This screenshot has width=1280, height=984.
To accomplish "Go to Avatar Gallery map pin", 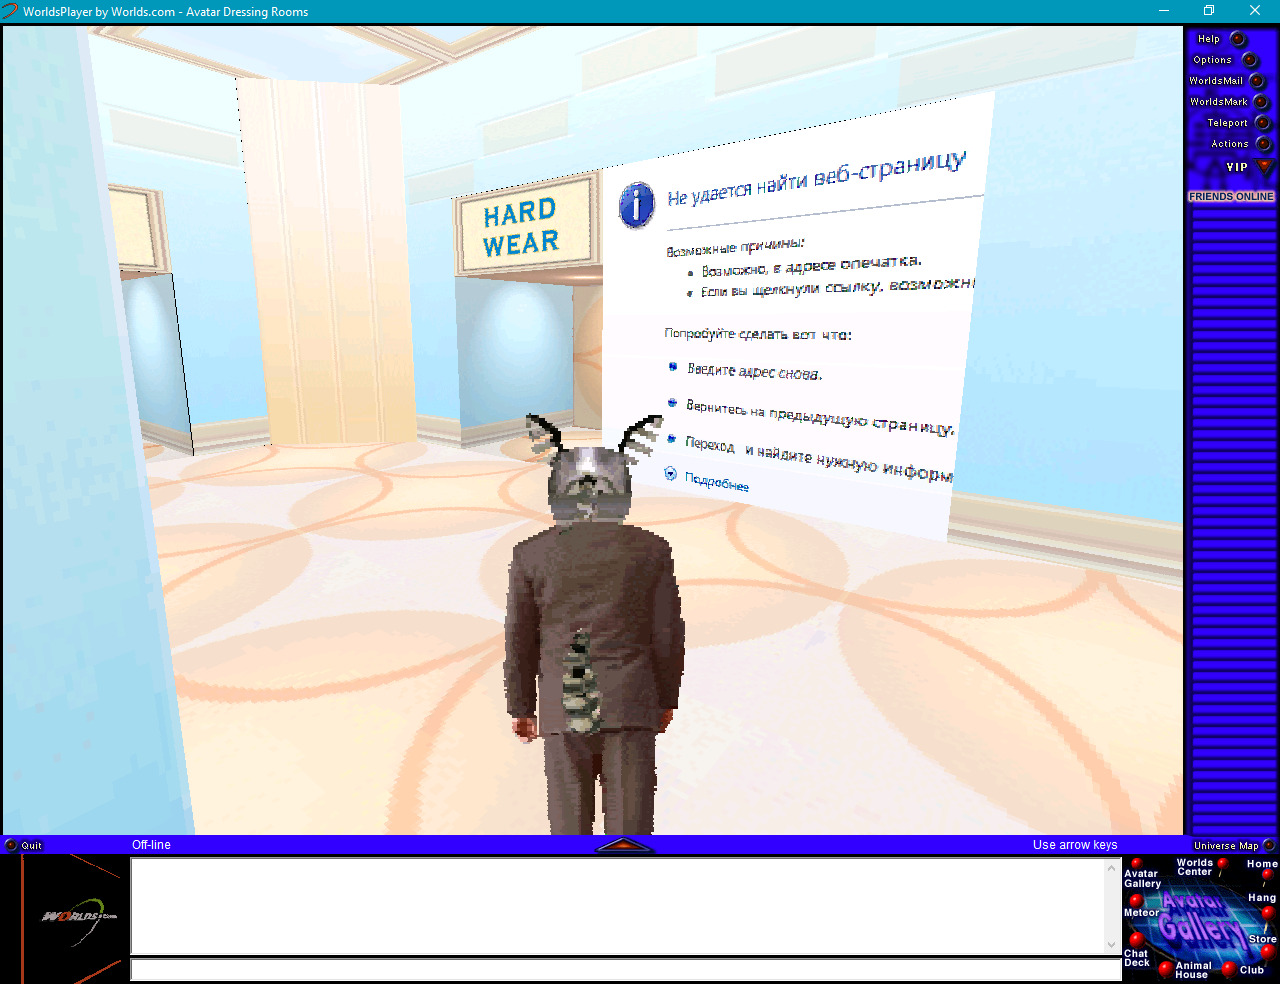I will 1136,864.
